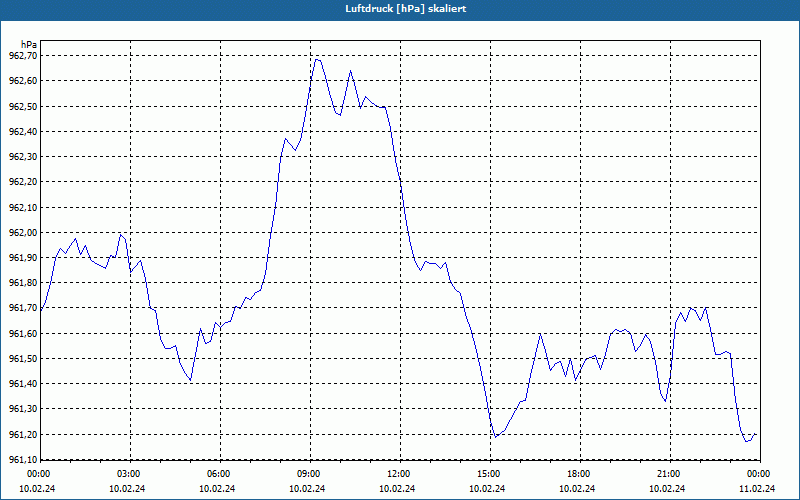
Task: Select the 961,90 y-axis label
Action: coord(23,258)
